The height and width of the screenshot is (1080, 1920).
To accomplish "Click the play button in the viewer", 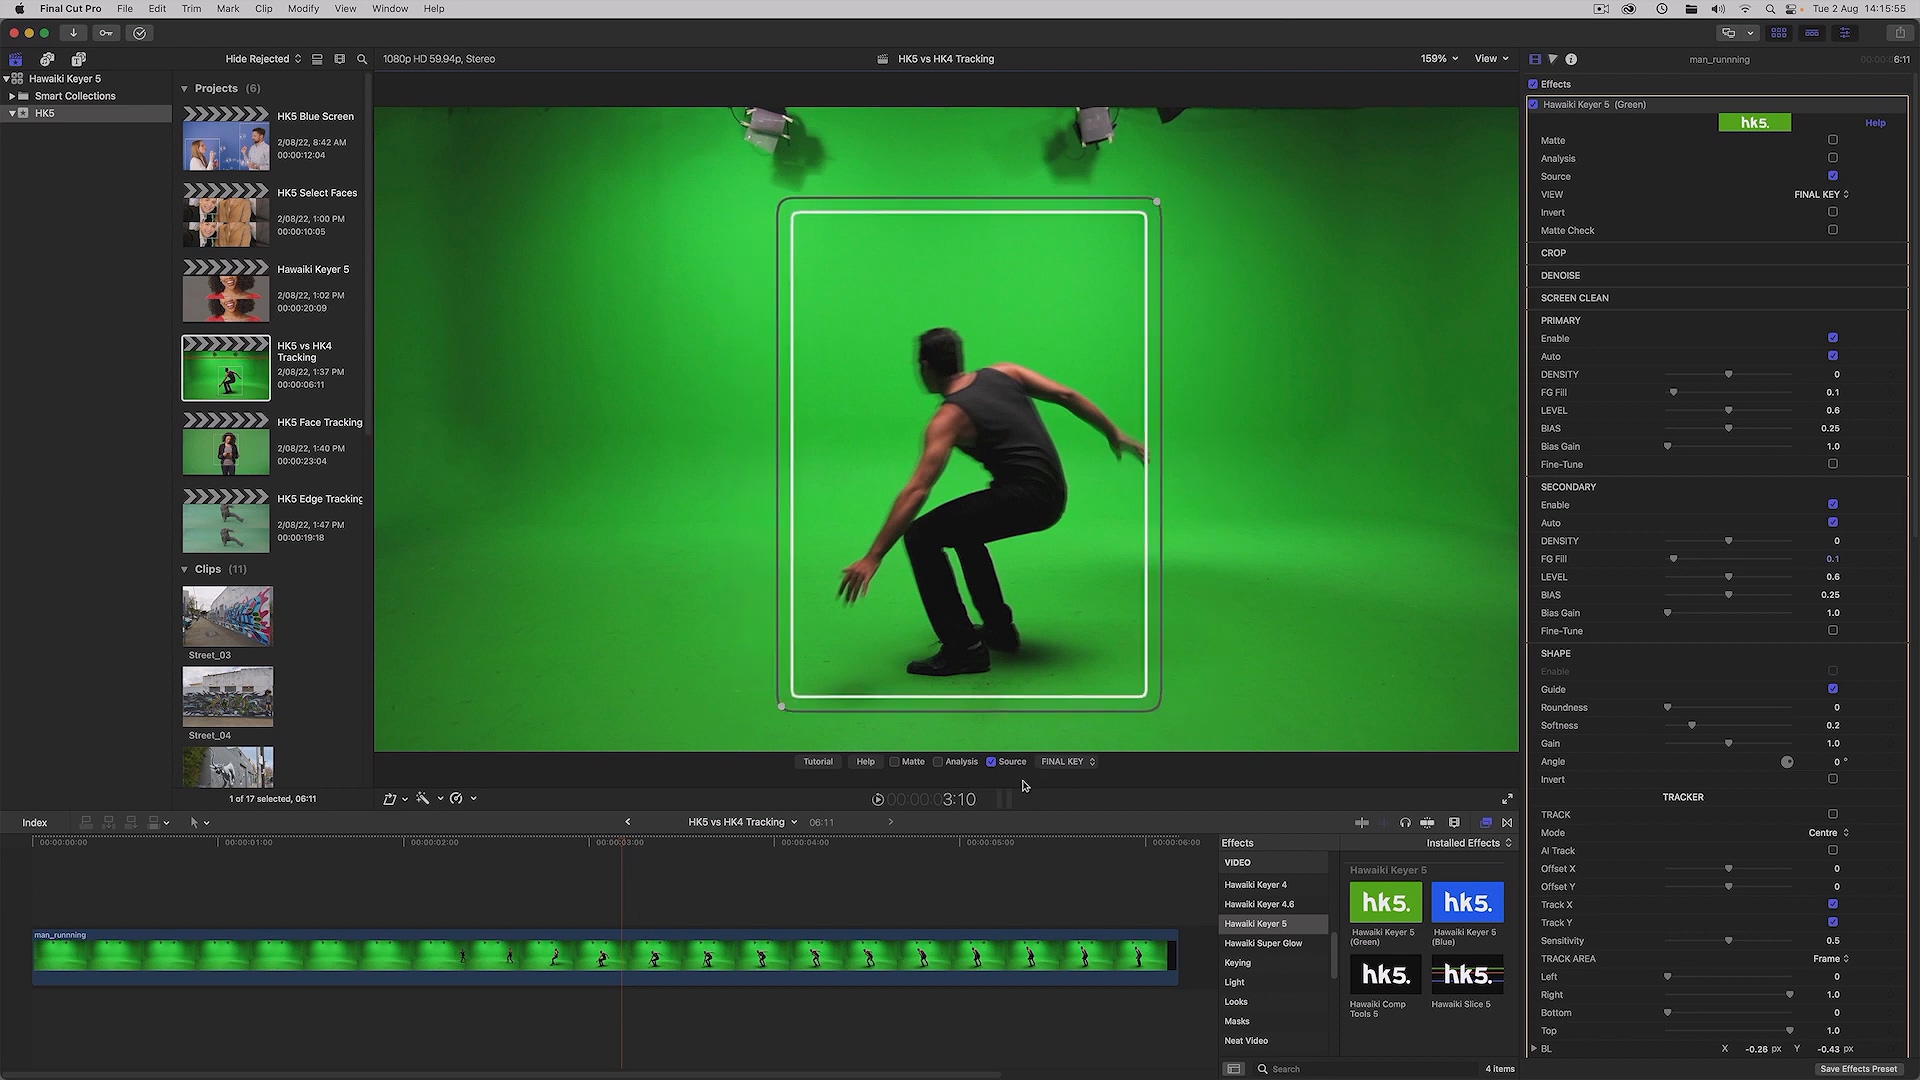I will coord(878,799).
